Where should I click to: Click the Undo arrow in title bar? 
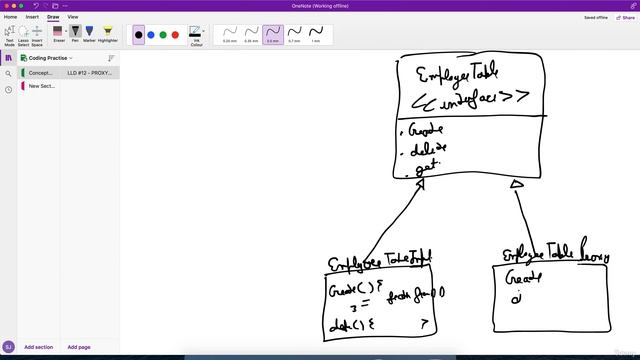point(36,6)
